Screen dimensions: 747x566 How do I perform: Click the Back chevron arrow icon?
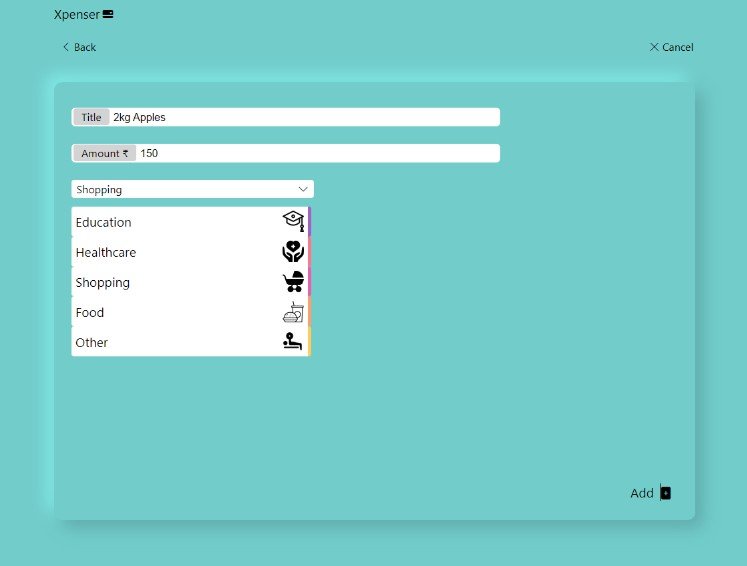coord(66,47)
